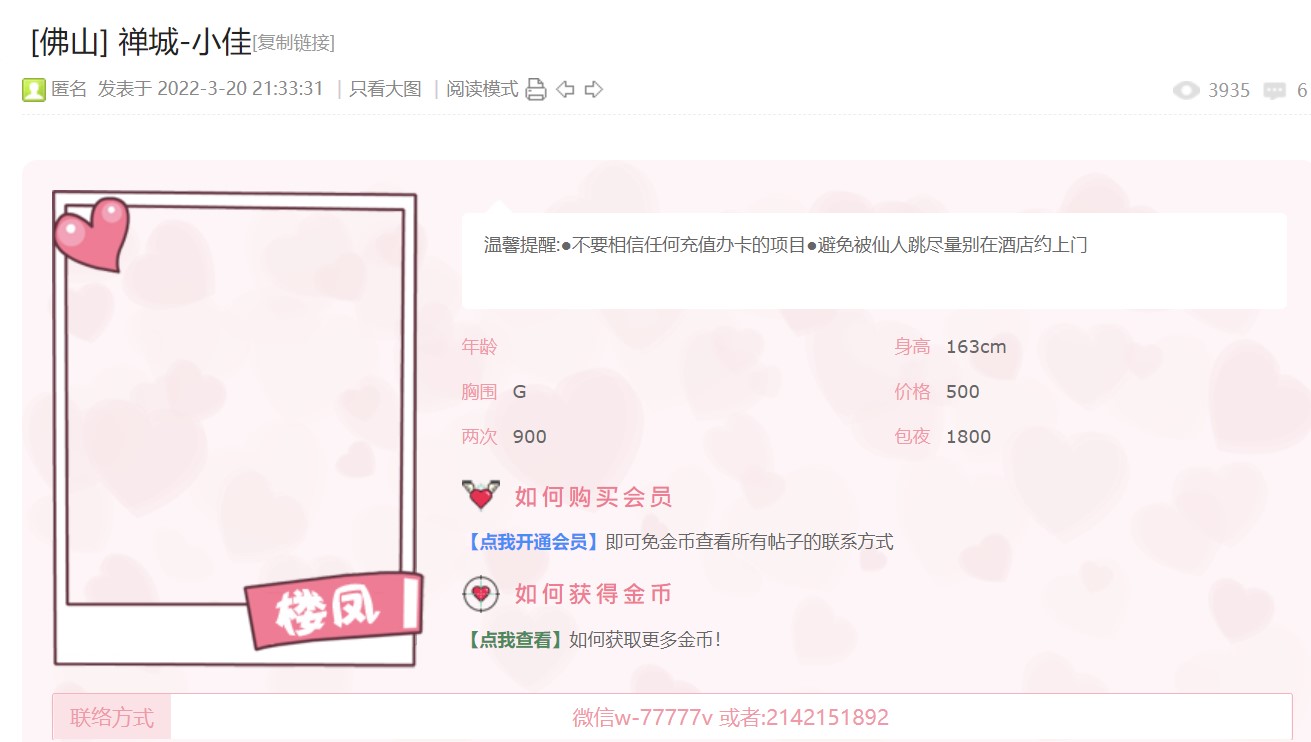Click the 匿名 author name
Screen dimensions: 1311x742
pos(69,89)
